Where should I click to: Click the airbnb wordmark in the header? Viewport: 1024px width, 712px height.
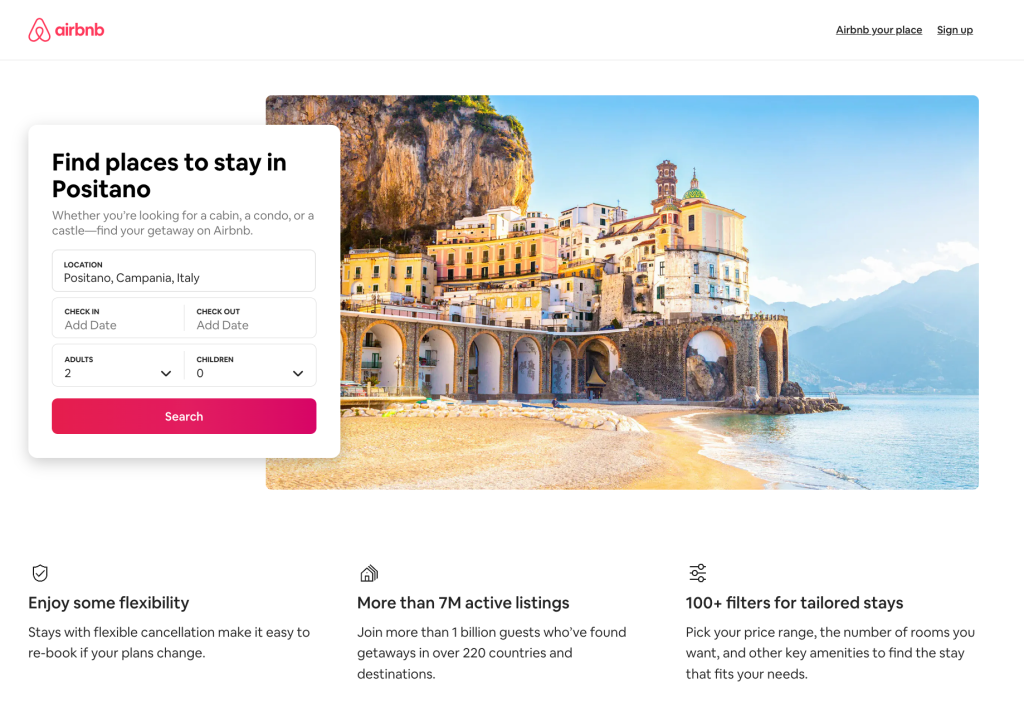[80, 30]
